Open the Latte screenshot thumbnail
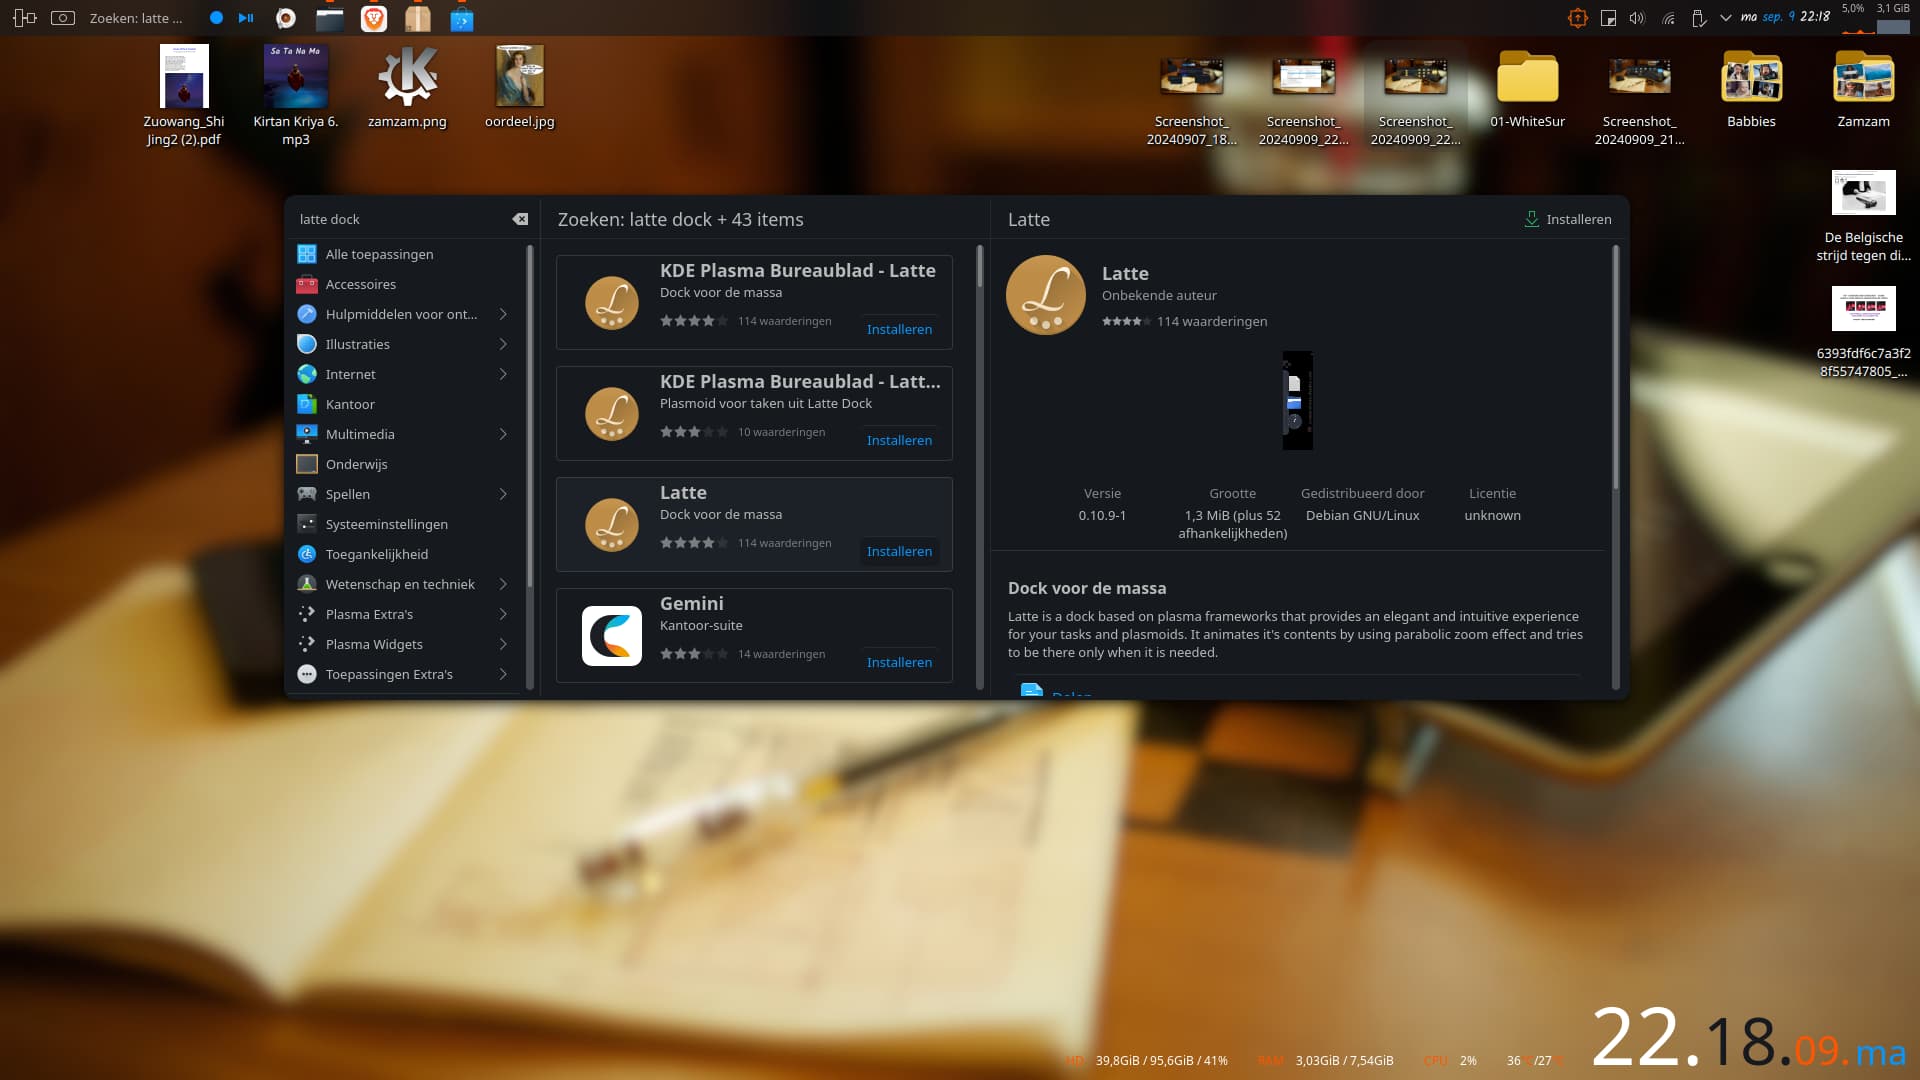1920x1080 pixels. 1297,400
